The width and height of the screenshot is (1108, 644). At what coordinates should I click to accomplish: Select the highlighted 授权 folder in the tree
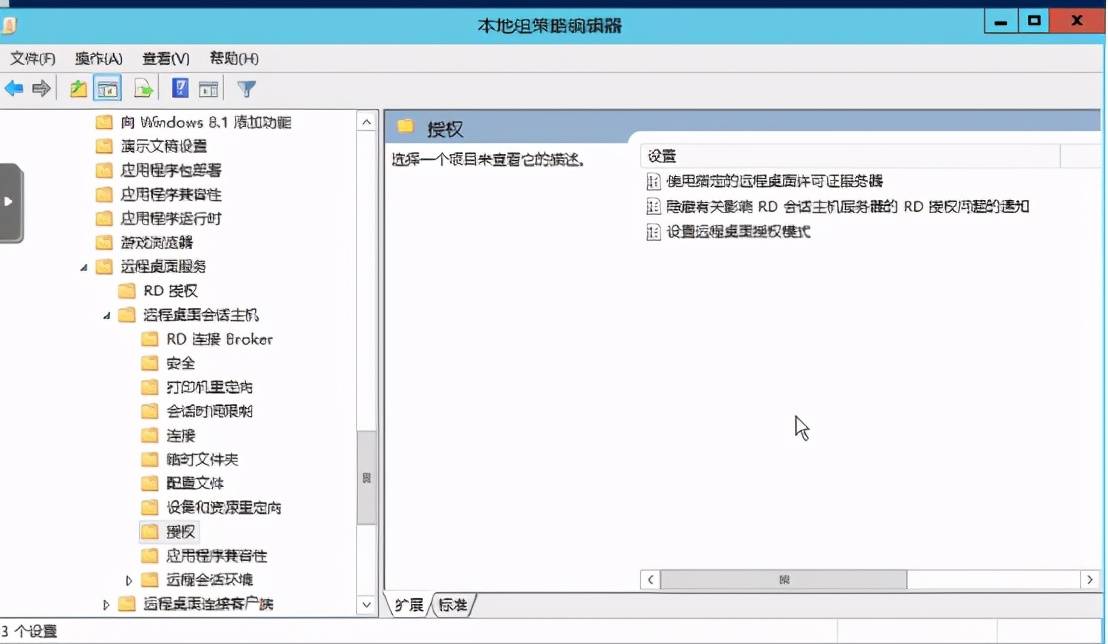coord(168,532)
